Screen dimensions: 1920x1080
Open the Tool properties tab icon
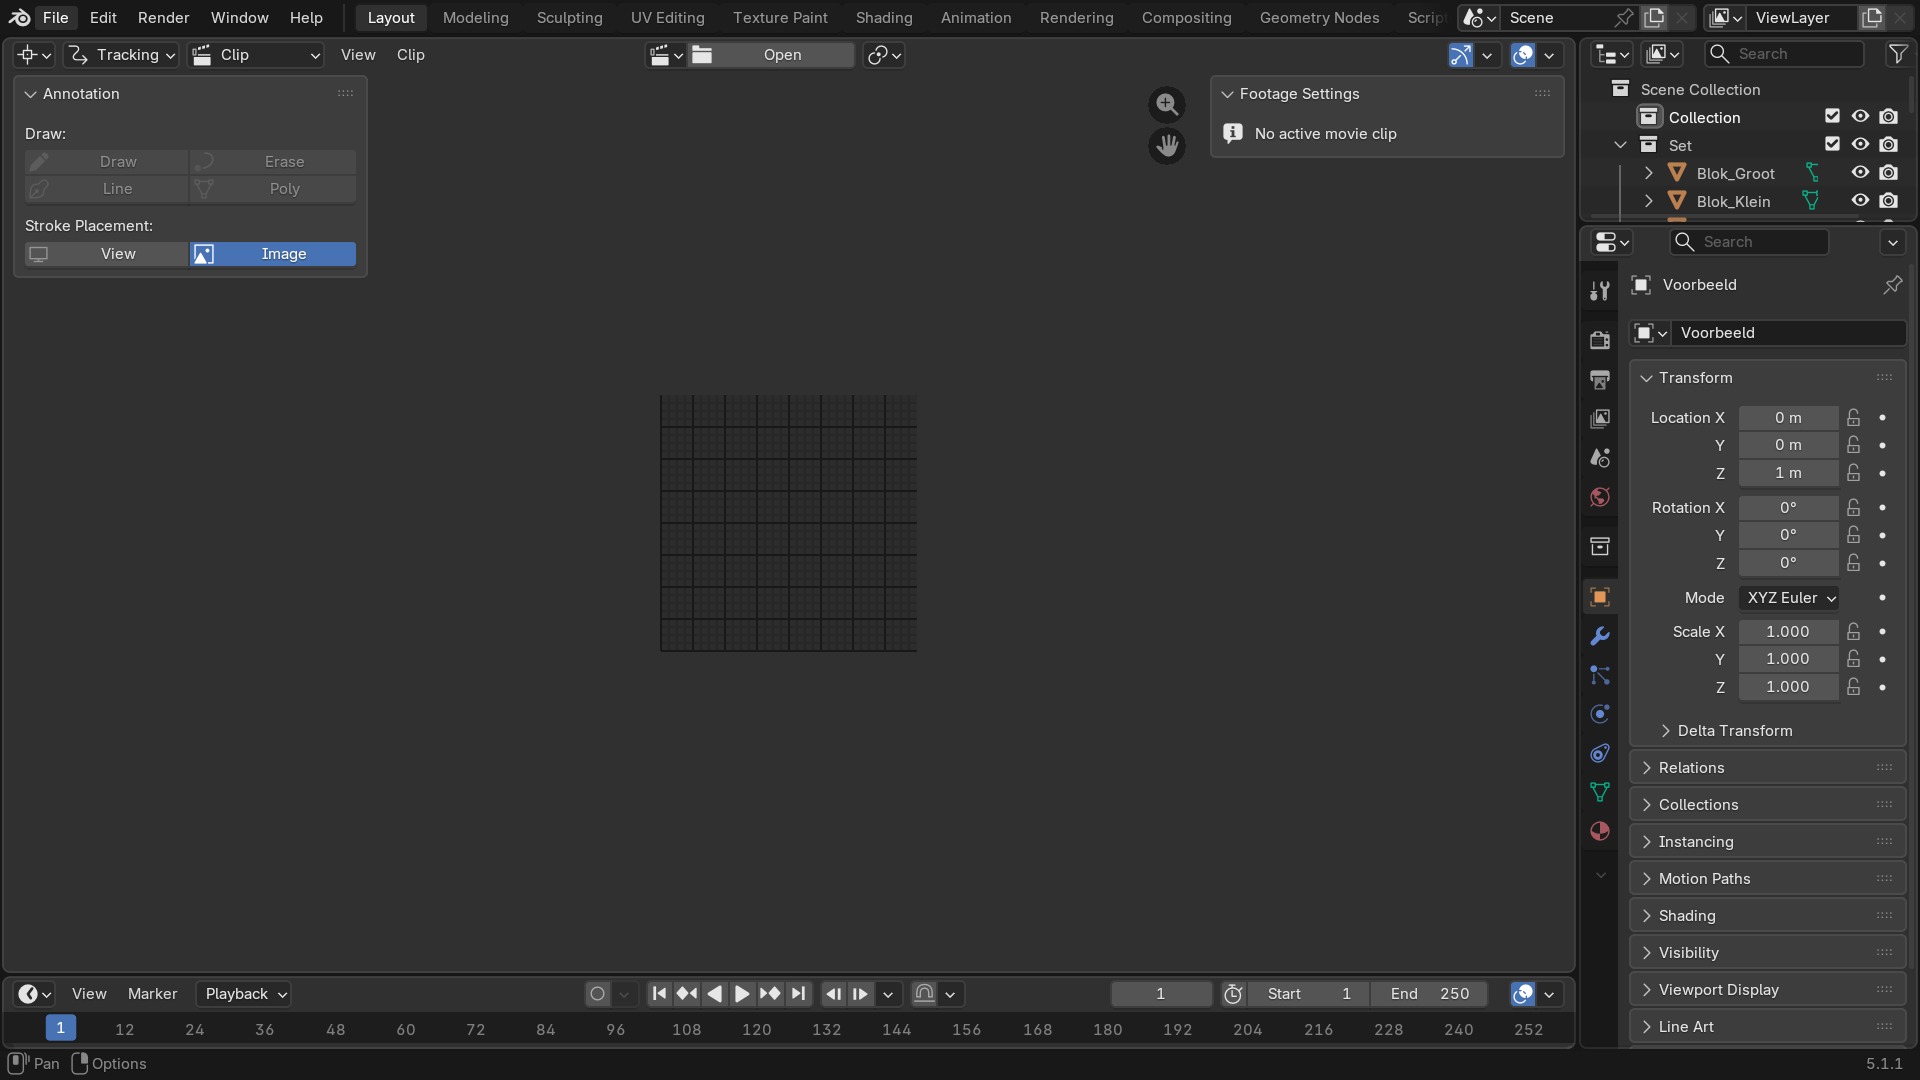[1600, 291]
